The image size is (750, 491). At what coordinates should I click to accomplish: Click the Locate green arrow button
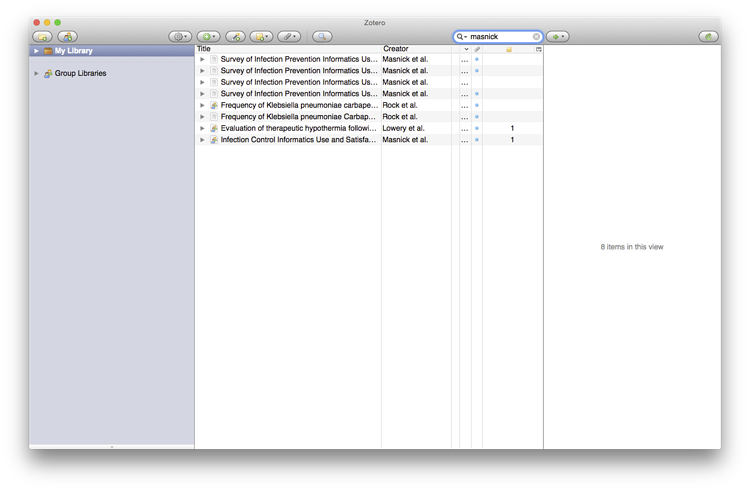pos(557,37)
